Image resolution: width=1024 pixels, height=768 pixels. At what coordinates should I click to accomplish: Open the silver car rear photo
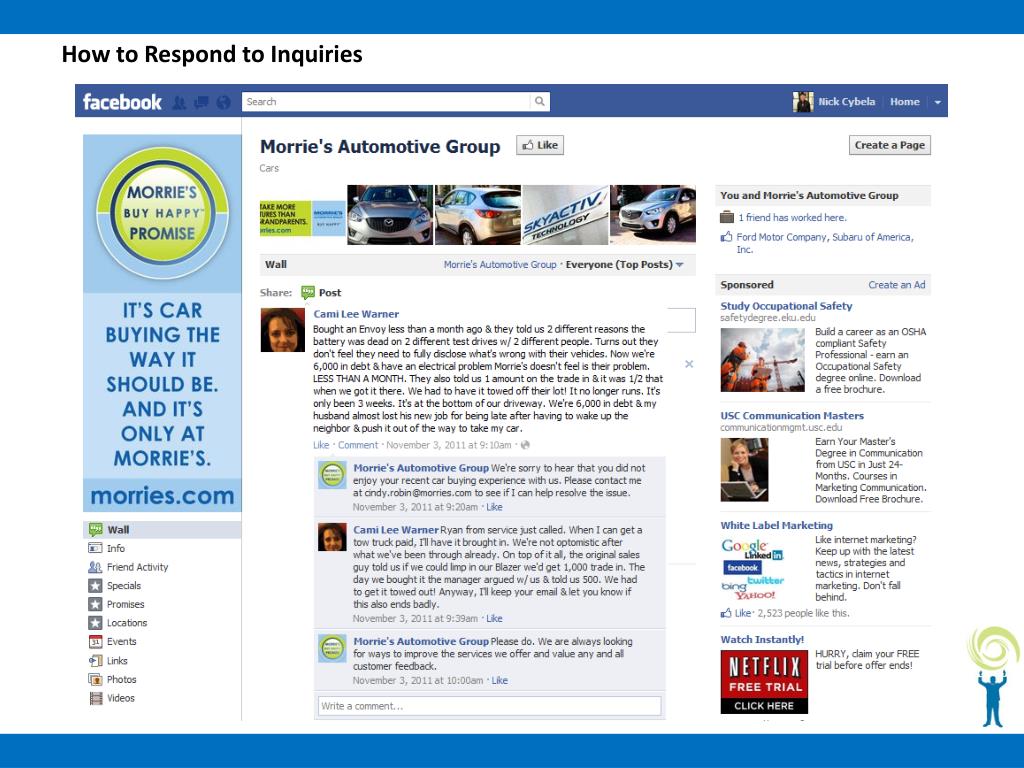click(477, 215)
